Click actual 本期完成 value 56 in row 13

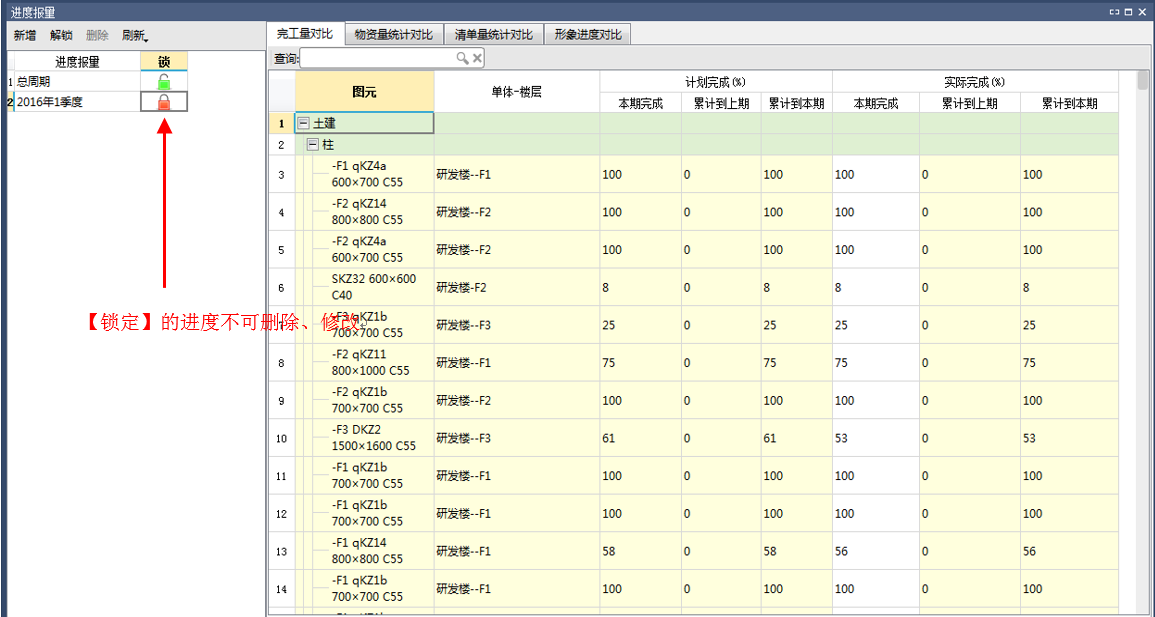876,551
